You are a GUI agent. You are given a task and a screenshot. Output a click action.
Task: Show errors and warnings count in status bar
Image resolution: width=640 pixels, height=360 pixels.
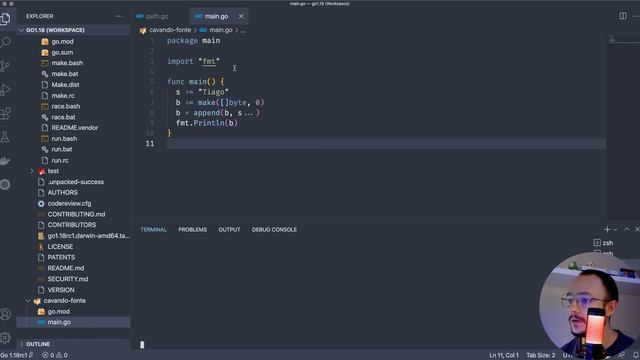pyautogui.click(x=55, y=355)
